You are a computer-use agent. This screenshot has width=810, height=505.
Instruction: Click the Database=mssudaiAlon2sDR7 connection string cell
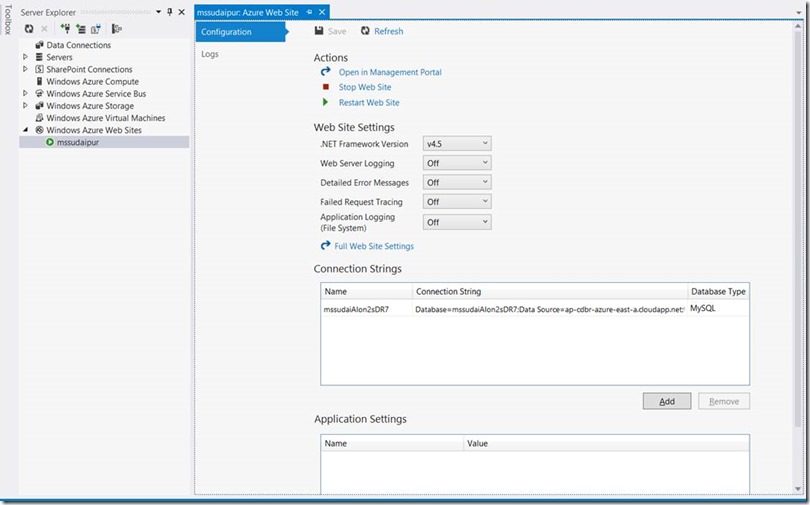click(550, 309)
